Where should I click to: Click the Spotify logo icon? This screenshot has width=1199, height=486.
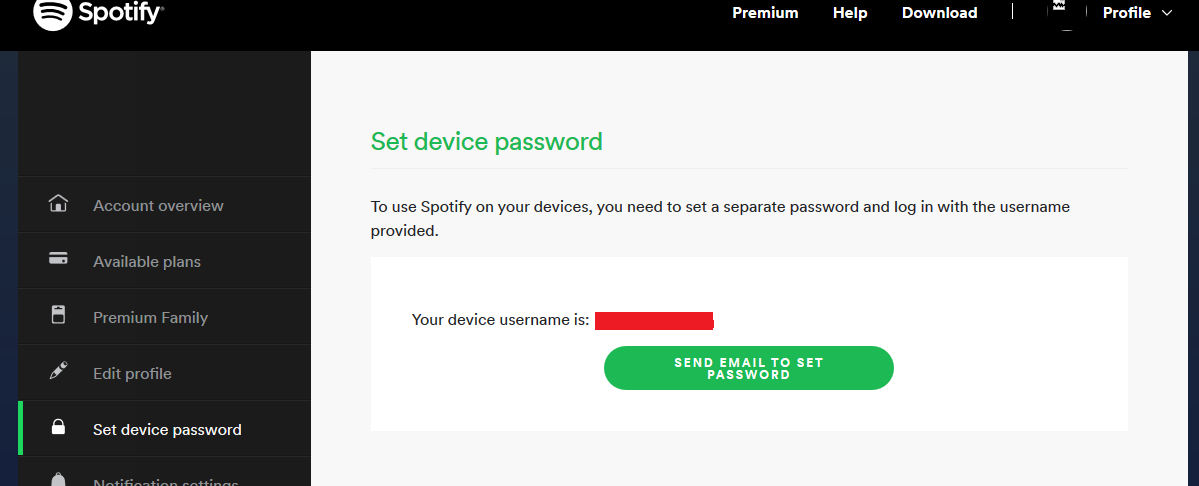tap(52, 13)
